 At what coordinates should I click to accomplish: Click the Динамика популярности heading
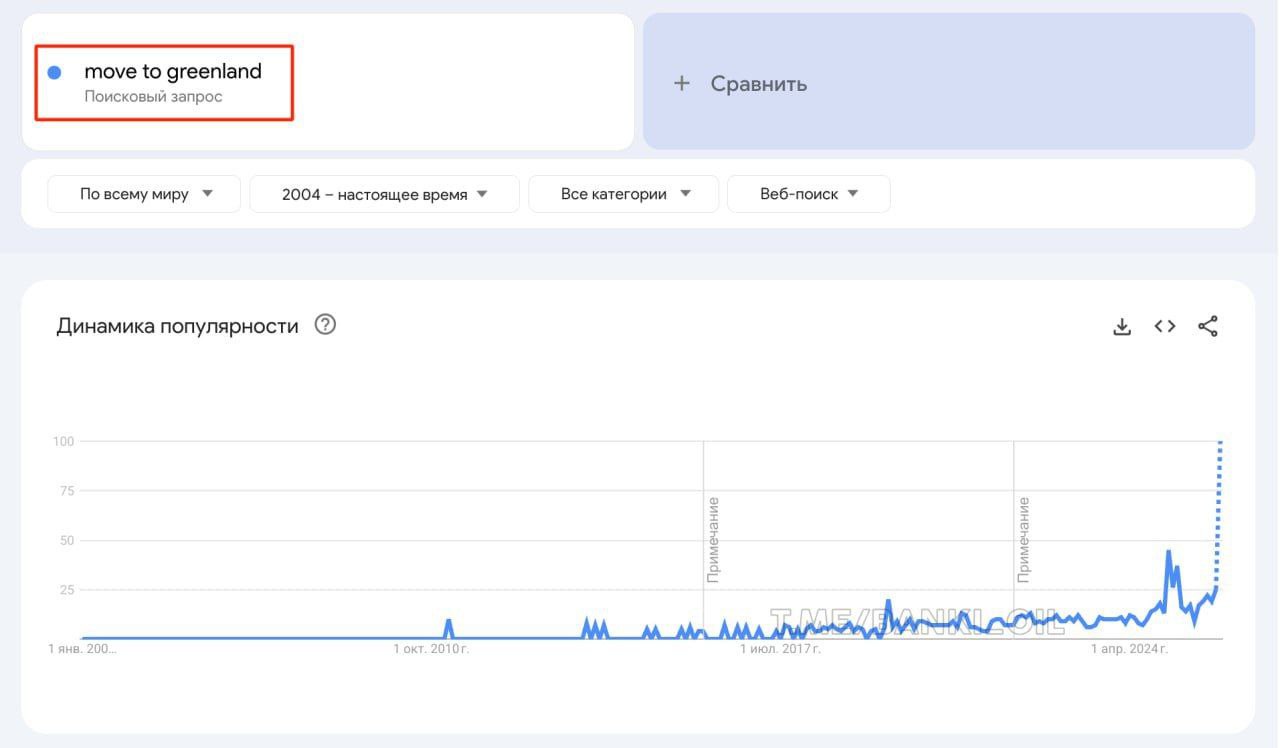point(177,326)
